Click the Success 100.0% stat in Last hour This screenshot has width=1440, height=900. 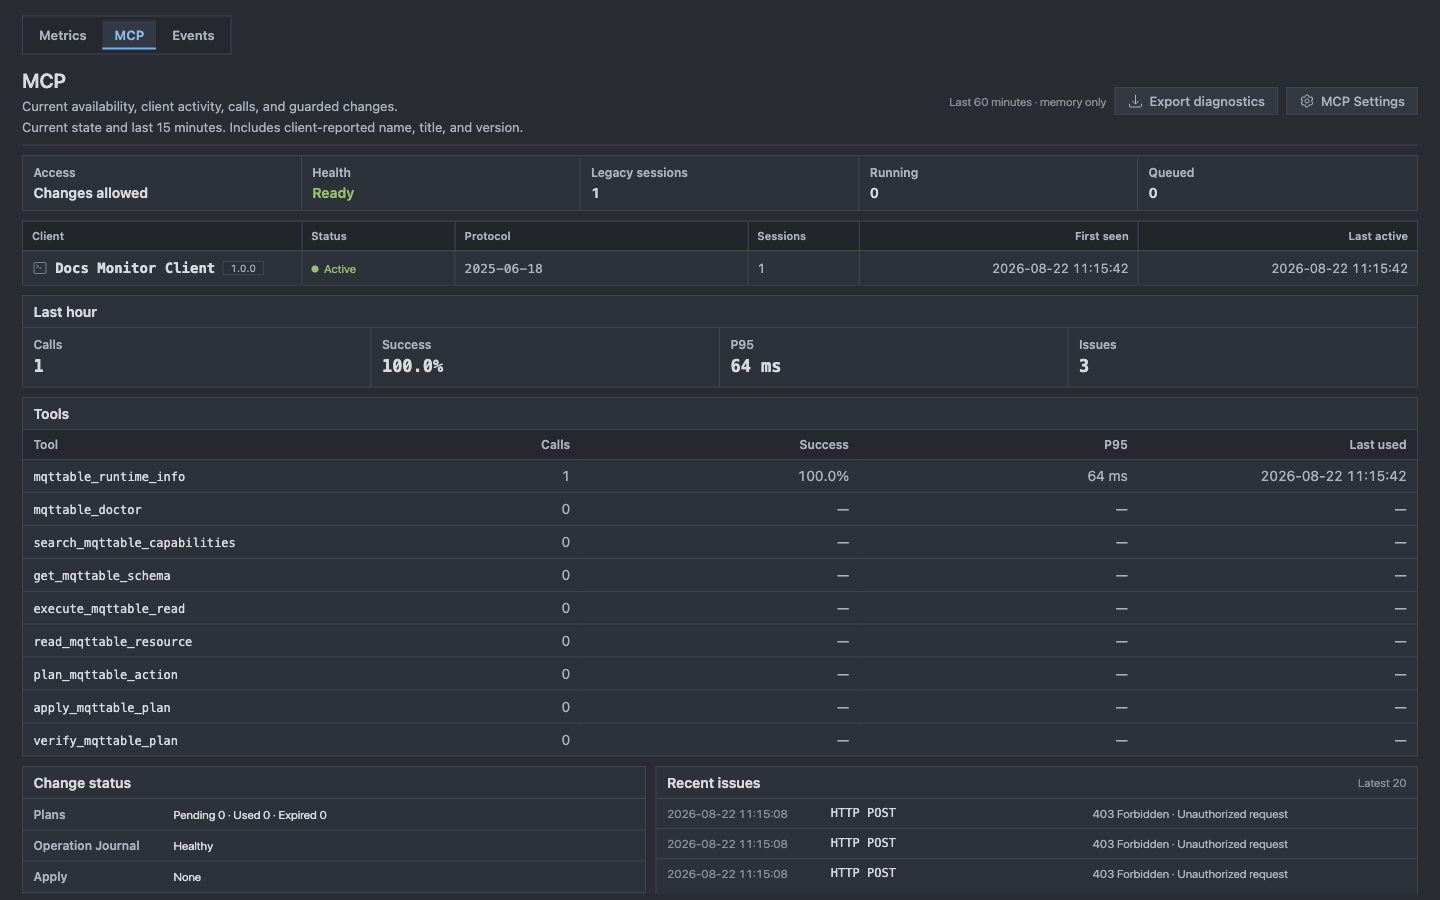click(x=545, y=357)
